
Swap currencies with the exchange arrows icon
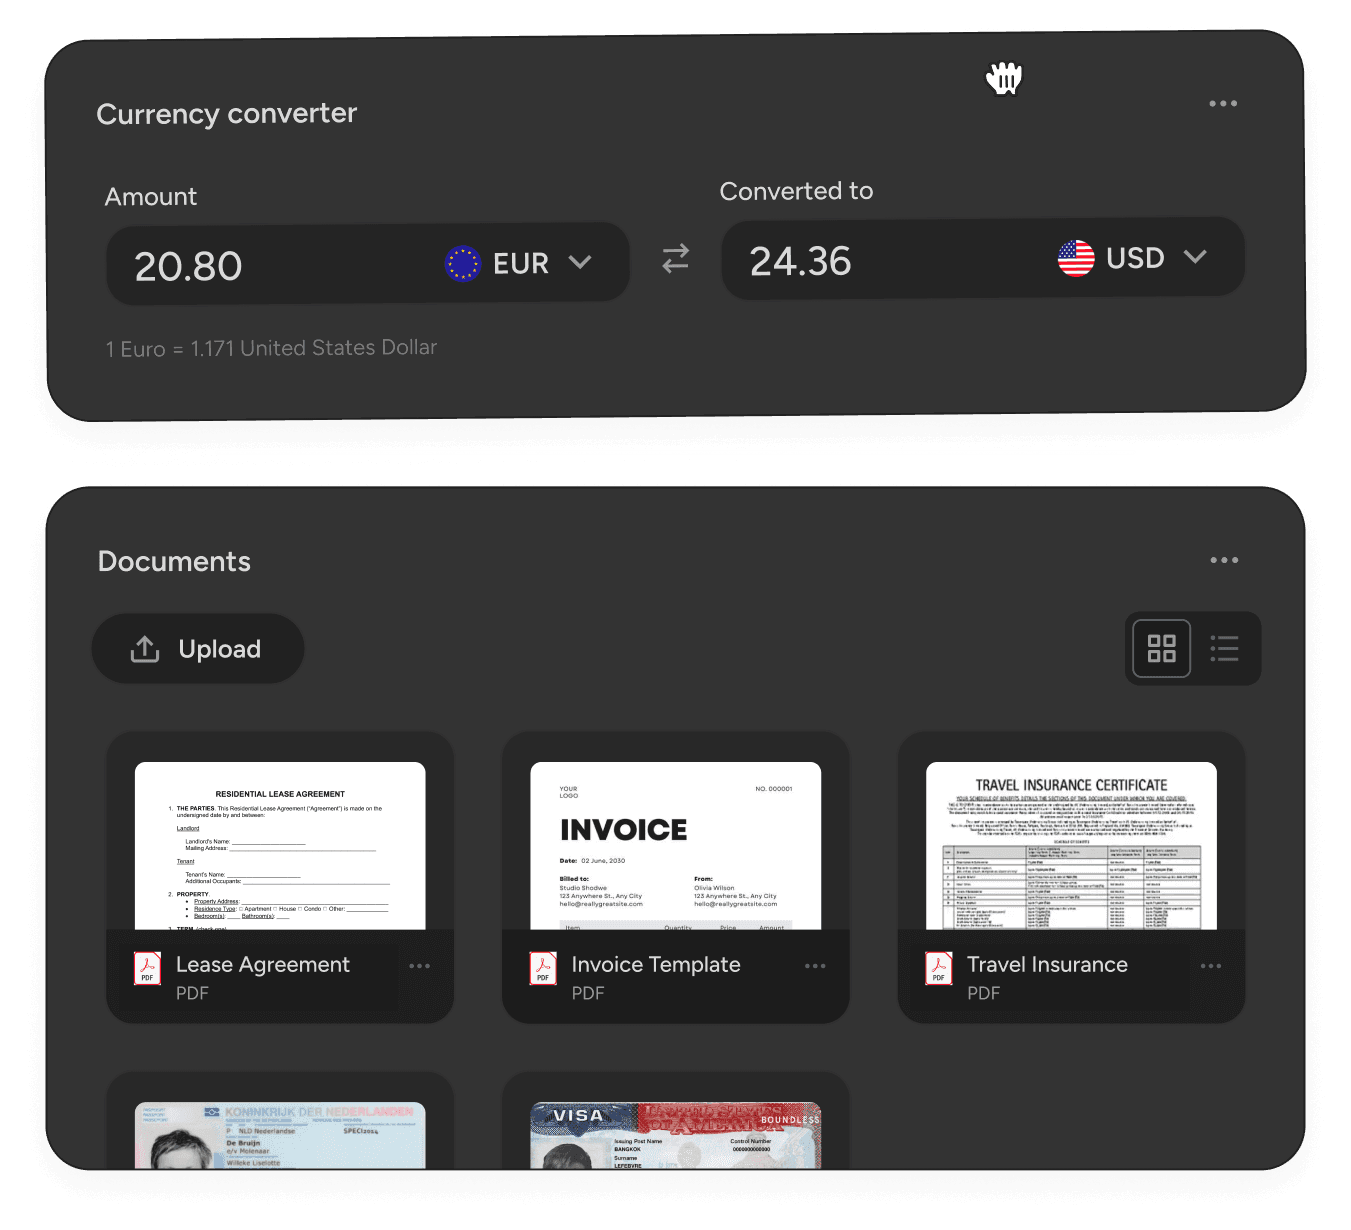(x=676, y=259)
